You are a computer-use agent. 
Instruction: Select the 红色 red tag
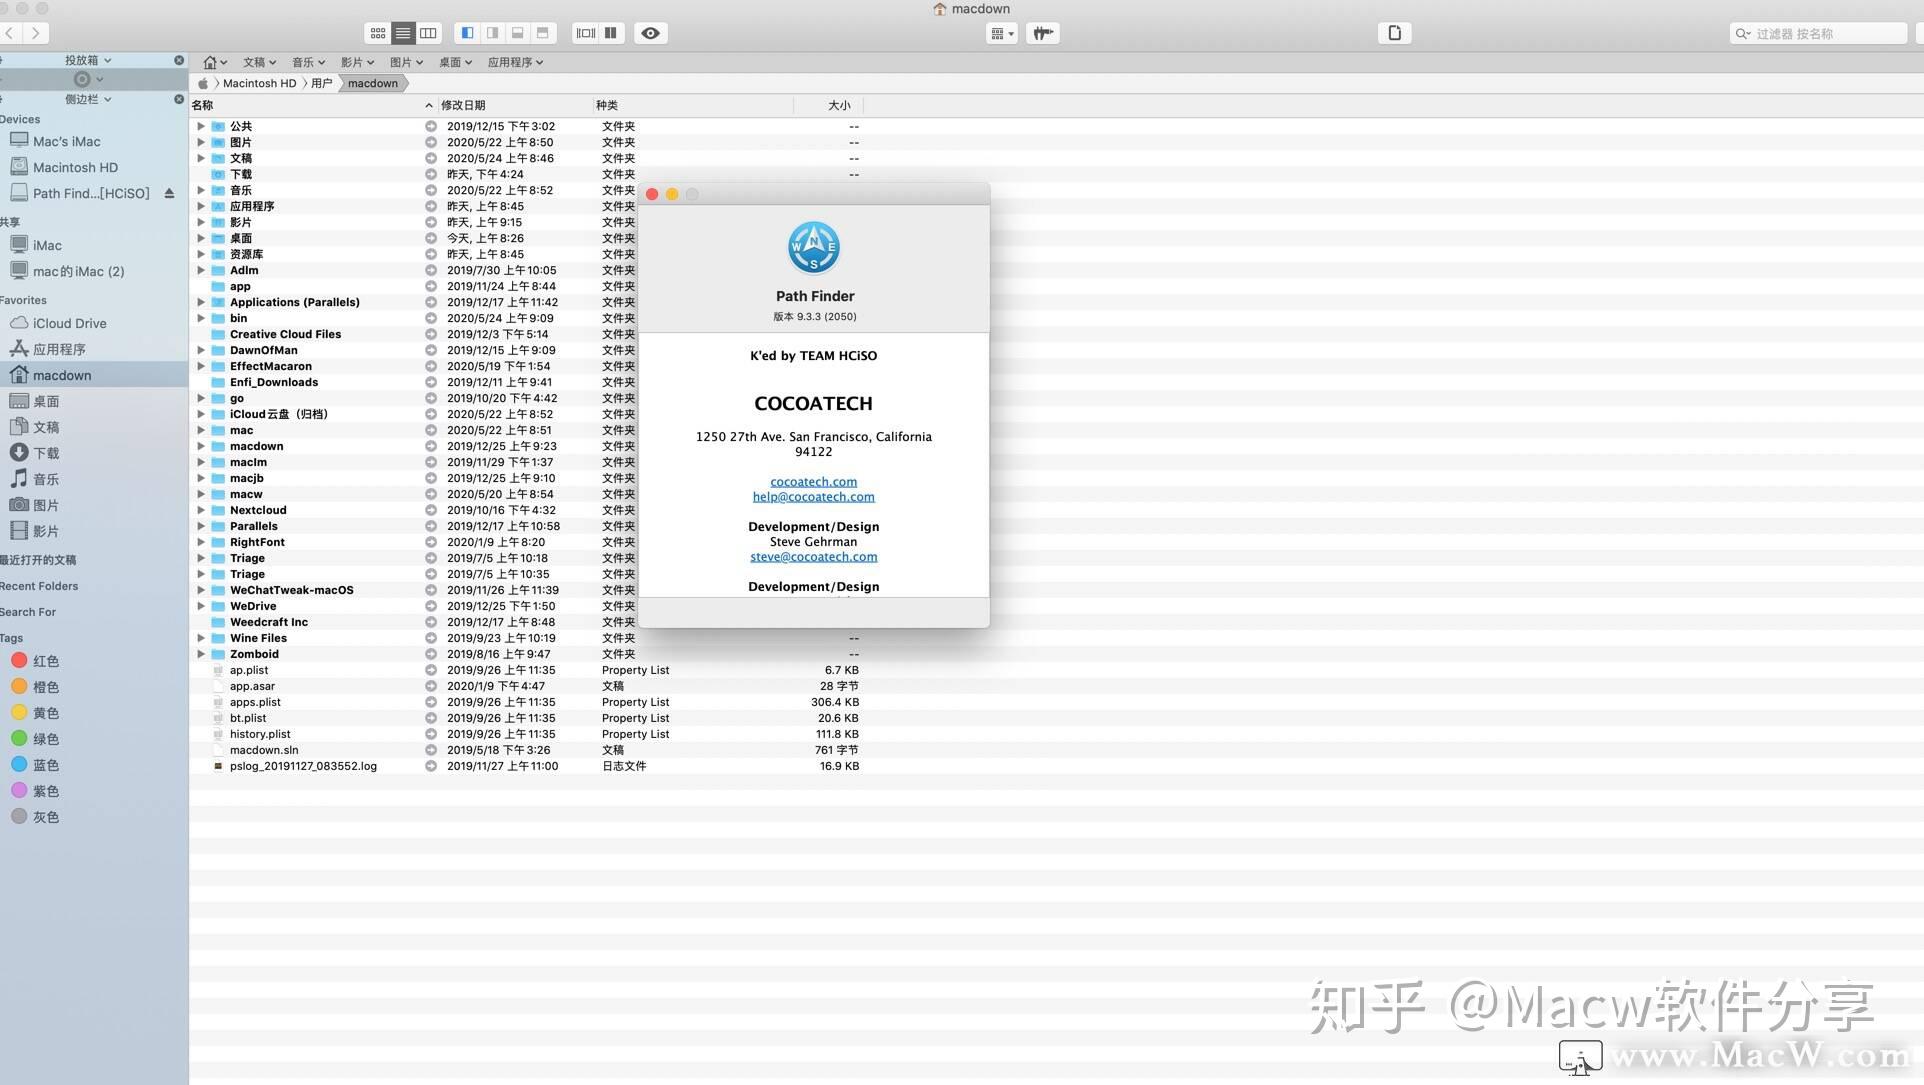pyautogui.click(x=43, y=661)
